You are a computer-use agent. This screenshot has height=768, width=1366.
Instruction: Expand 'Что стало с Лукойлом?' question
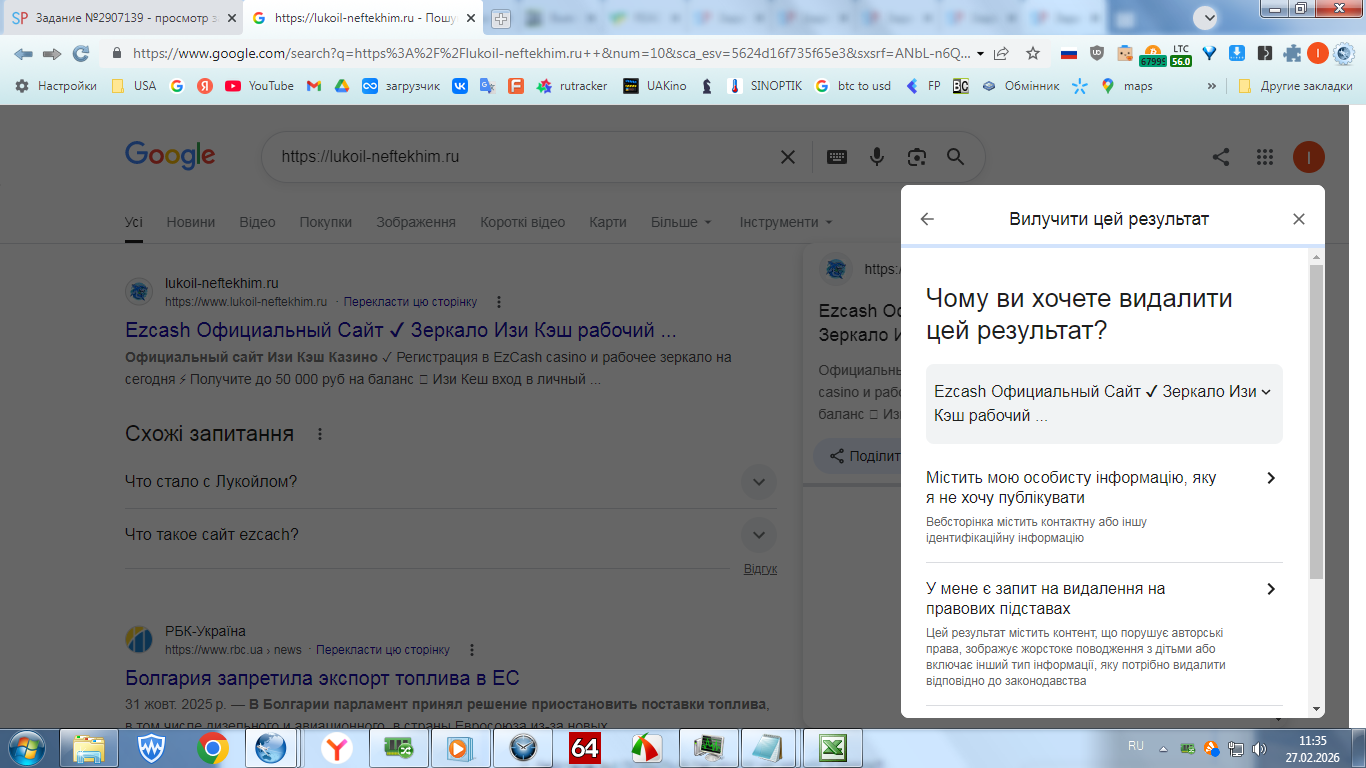click(758, 482)
